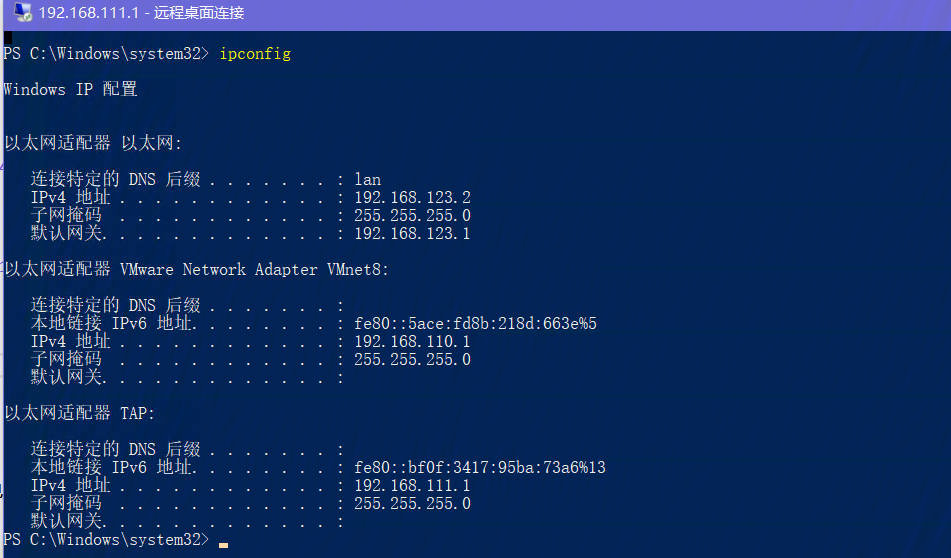Click the TAP adapter subnet mask value
The image size is (951, 558).
coord(412,503)
